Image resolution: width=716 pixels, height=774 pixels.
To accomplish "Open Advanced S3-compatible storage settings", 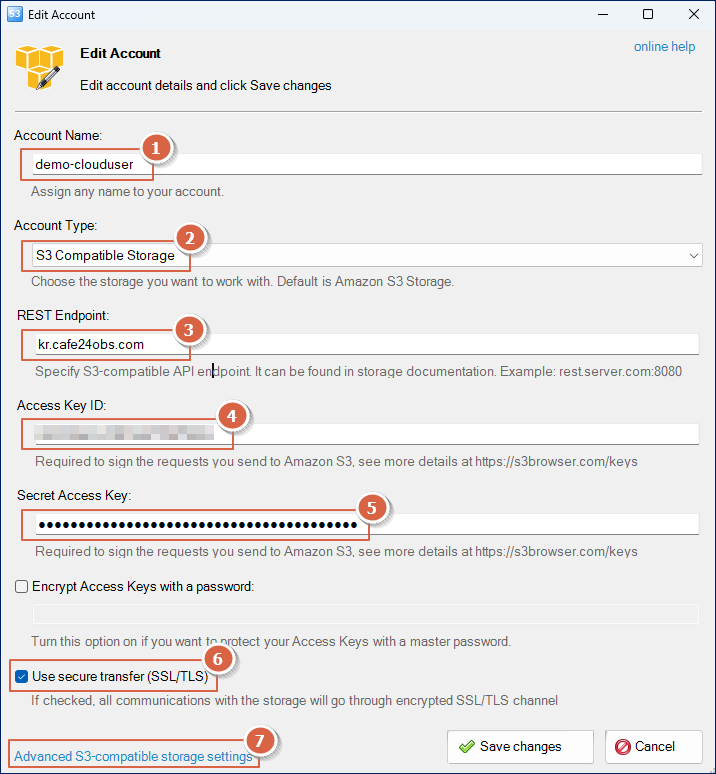I will coord(133,756).
